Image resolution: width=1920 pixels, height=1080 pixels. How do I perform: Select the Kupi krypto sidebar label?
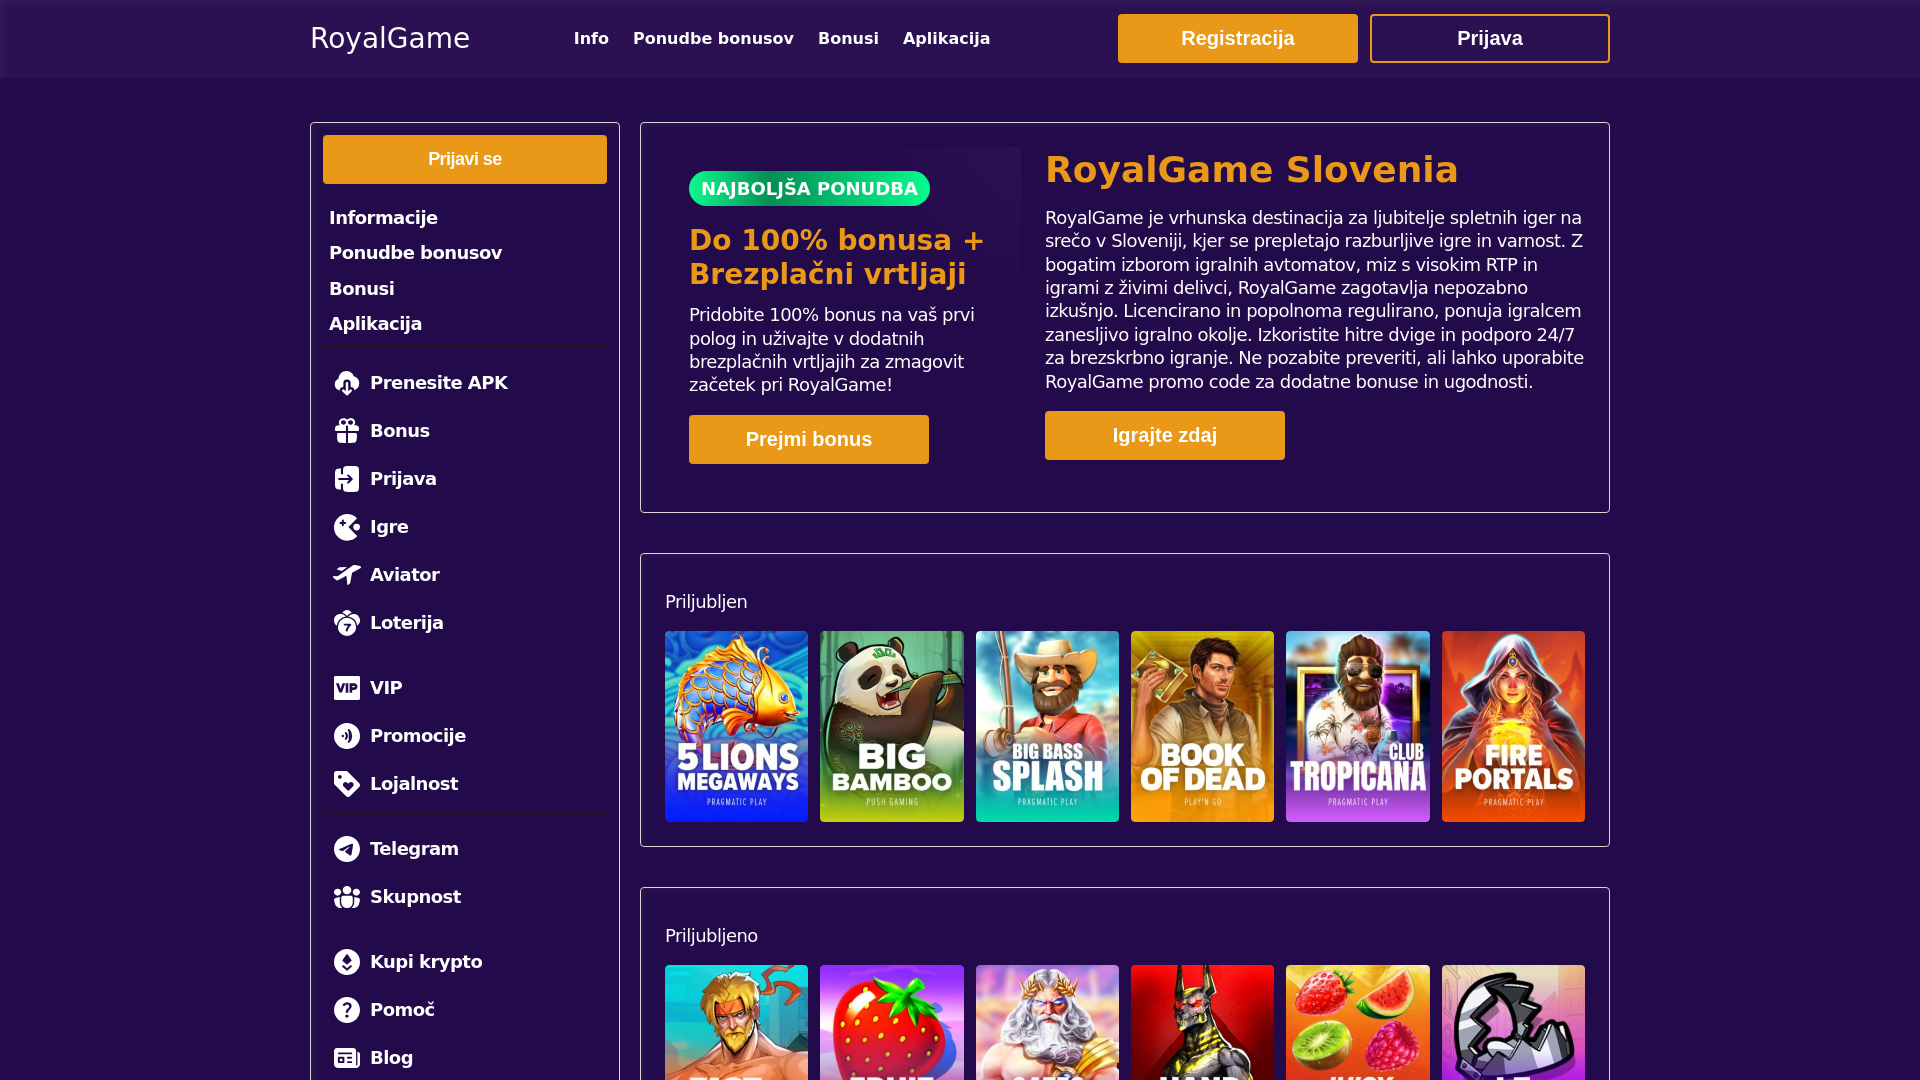tap(426, 962)
